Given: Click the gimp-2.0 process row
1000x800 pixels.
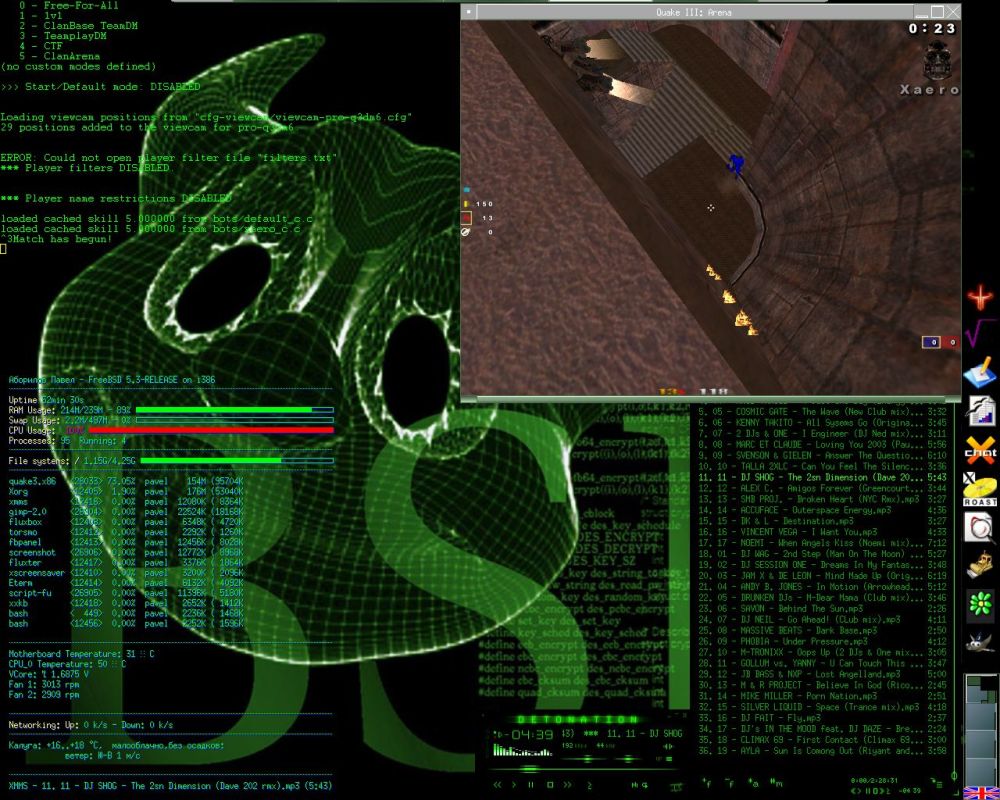Looking at the screenshot, I should click(126, 512).
